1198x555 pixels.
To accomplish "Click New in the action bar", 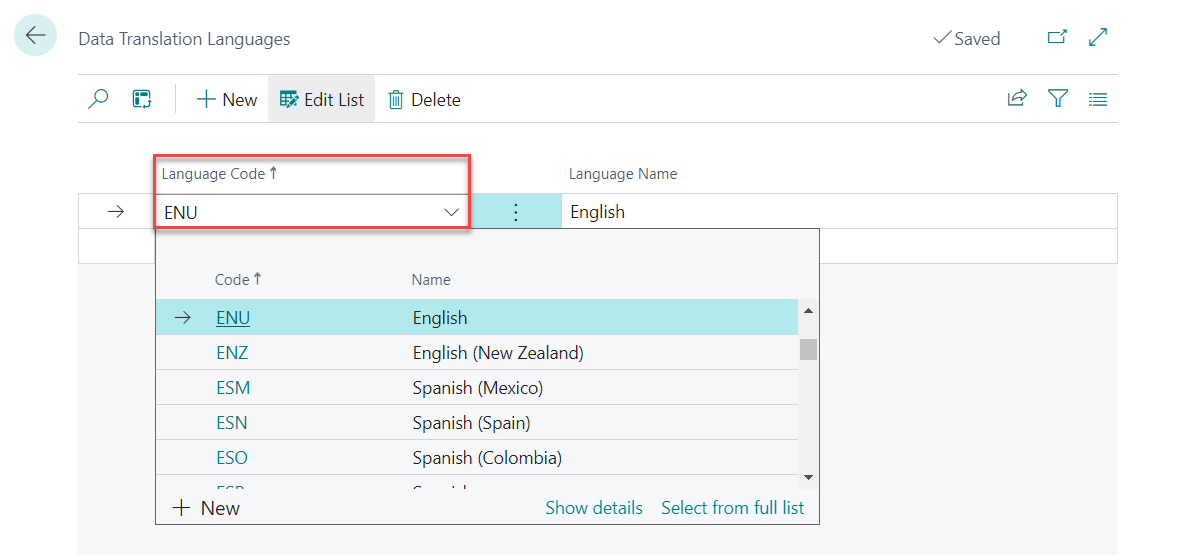I will point(227,99).
